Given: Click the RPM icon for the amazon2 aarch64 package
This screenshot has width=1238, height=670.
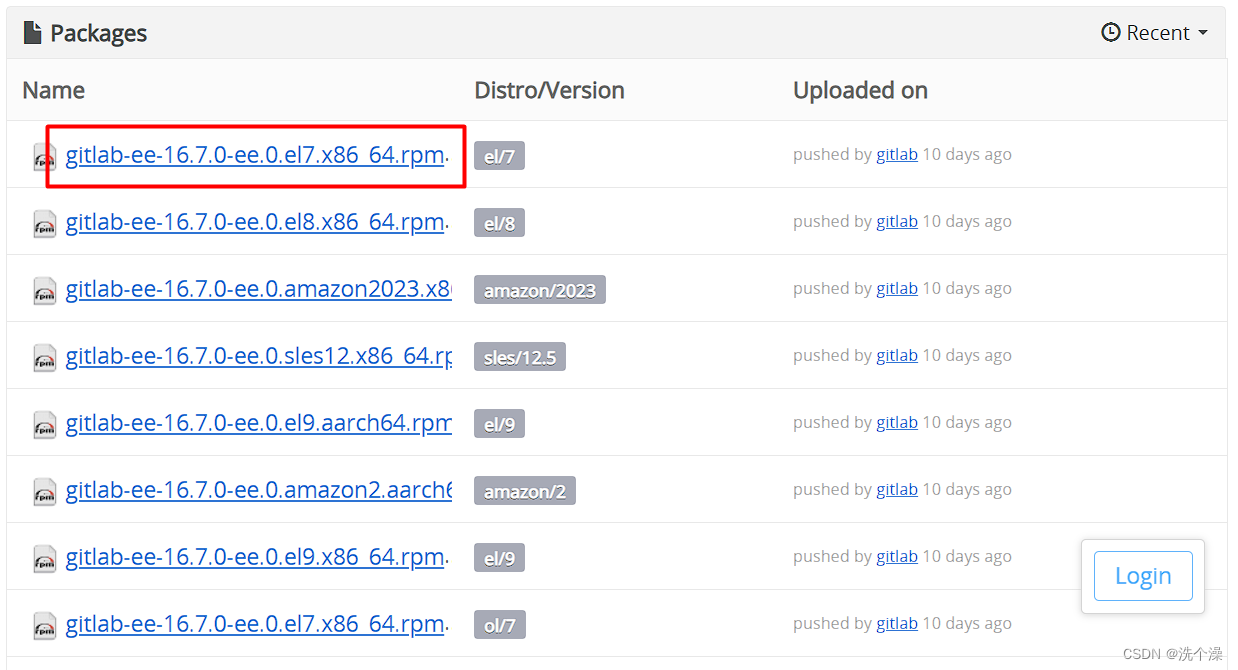Looking at the screenshot, I should (x=43, y=492).
